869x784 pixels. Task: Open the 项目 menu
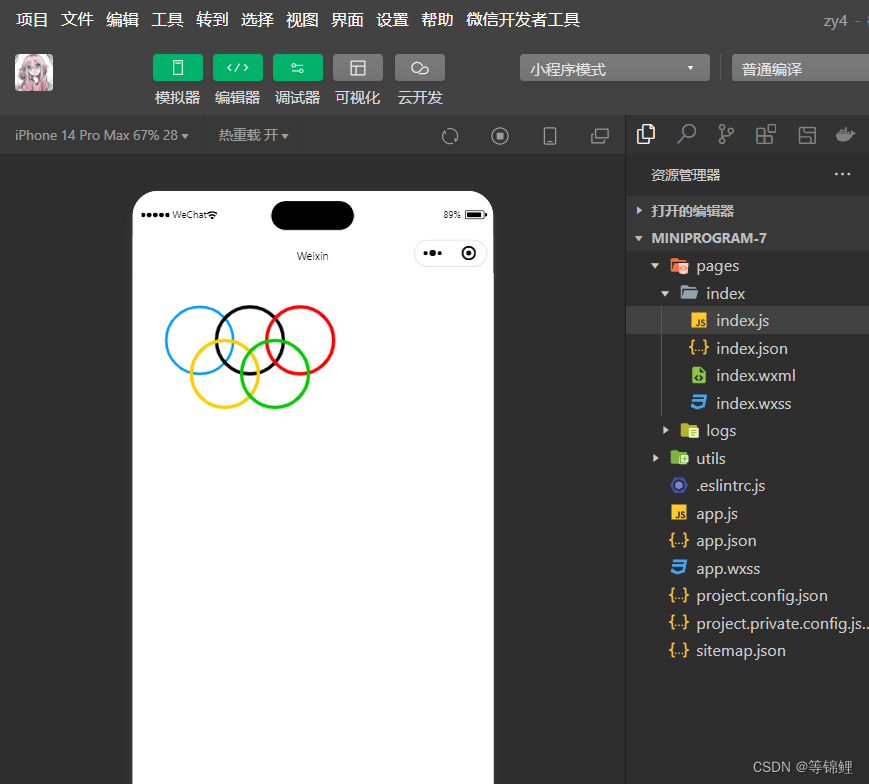[32, 20]
